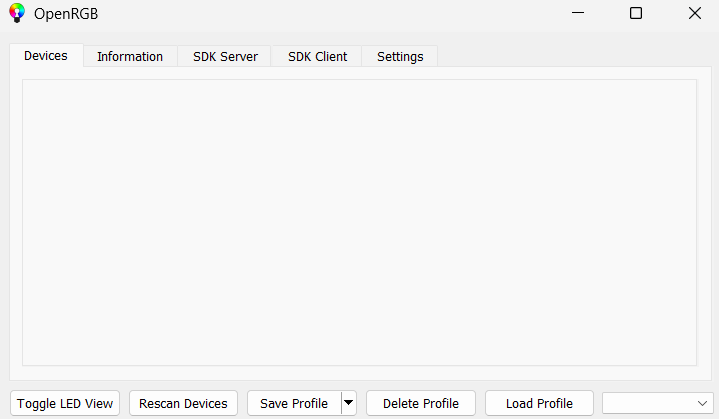
Task: Click the Save Profile button
Action: [293, 403]
